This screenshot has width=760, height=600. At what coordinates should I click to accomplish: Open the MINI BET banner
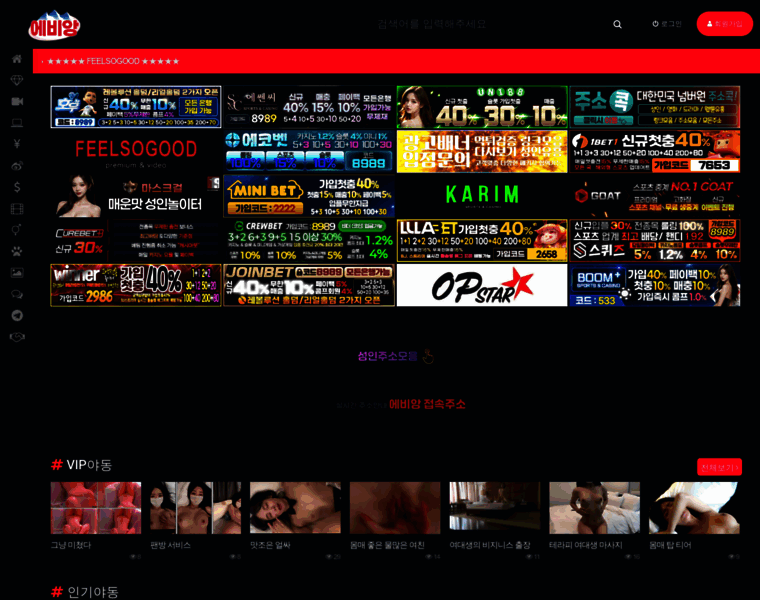pyautogui.click(x=309, y=196)
